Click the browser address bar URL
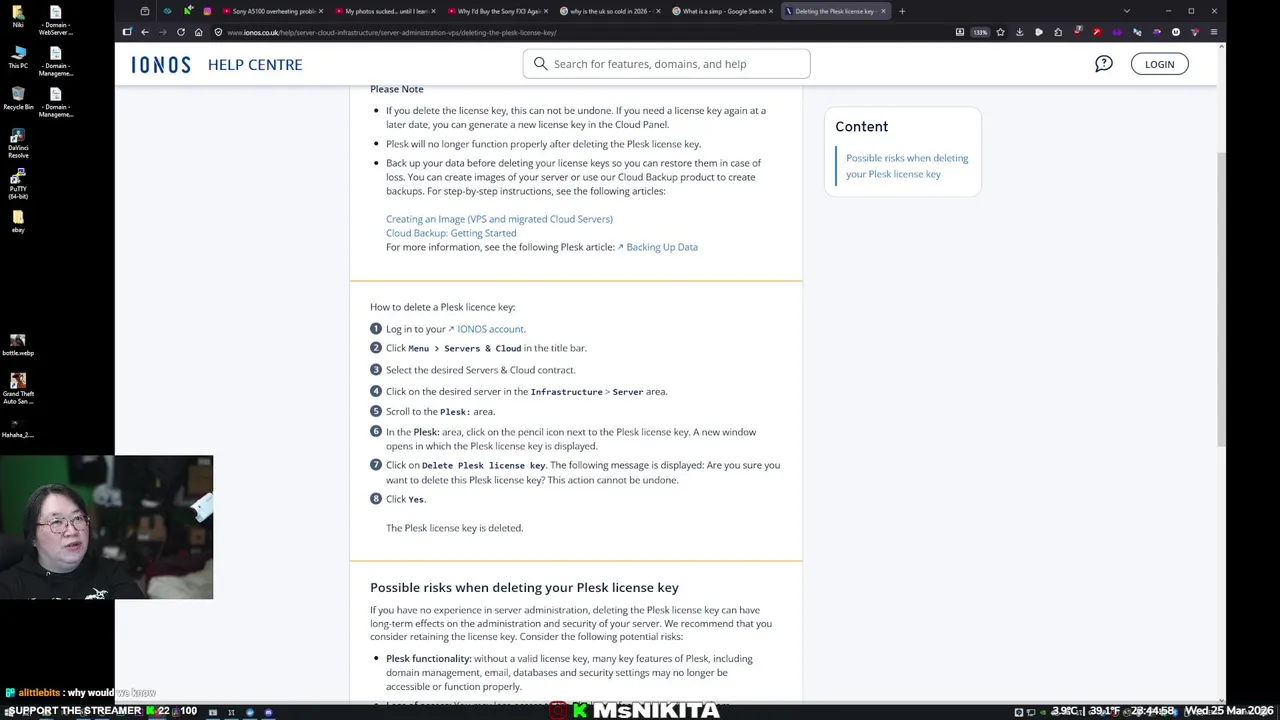The width and height of the screenshot is (1280, 720). click(392, 32)
